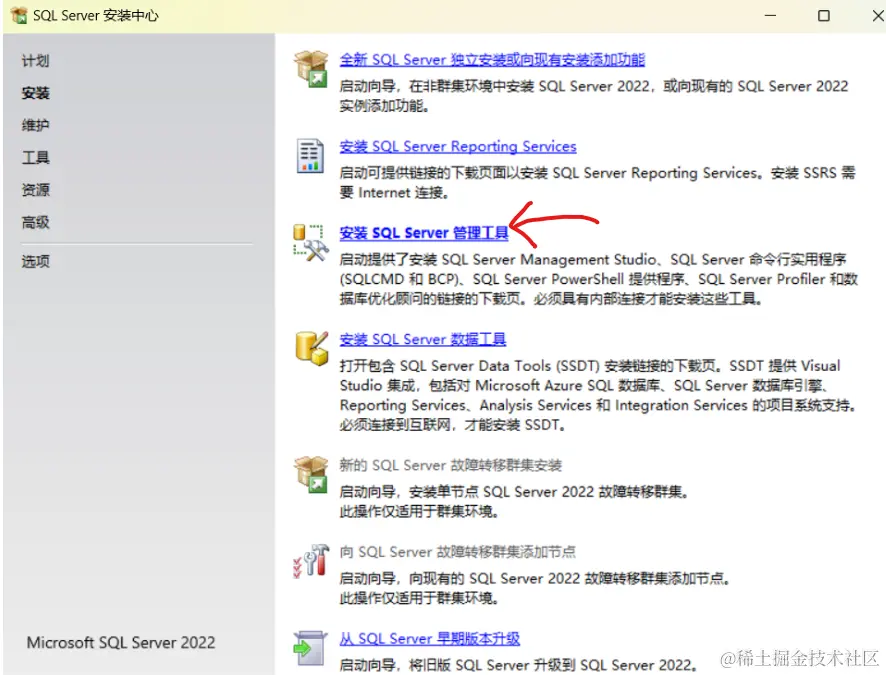Viewport: 886px width, 675px height.
Task: Open the 高级 sidebar page
Action: [35, 222]
